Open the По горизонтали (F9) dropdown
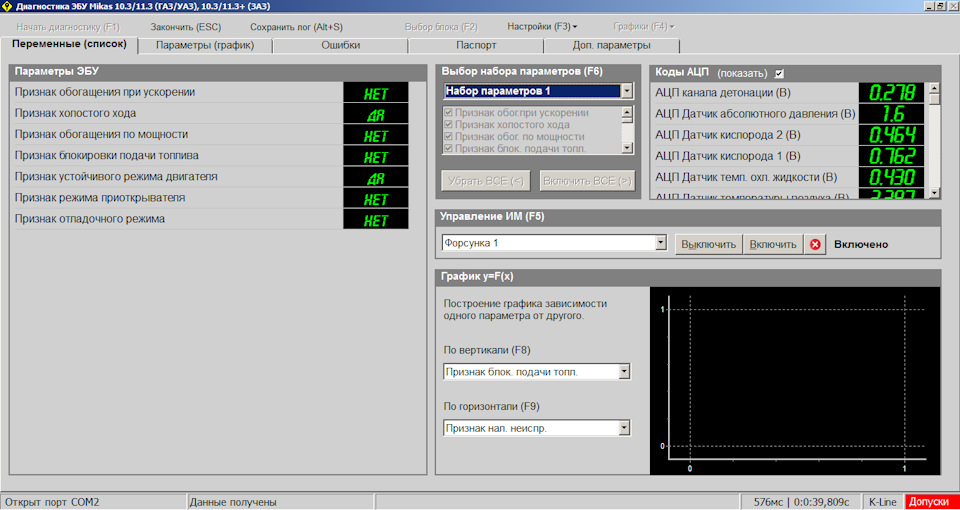960x510 pixels. pos(624,428)
